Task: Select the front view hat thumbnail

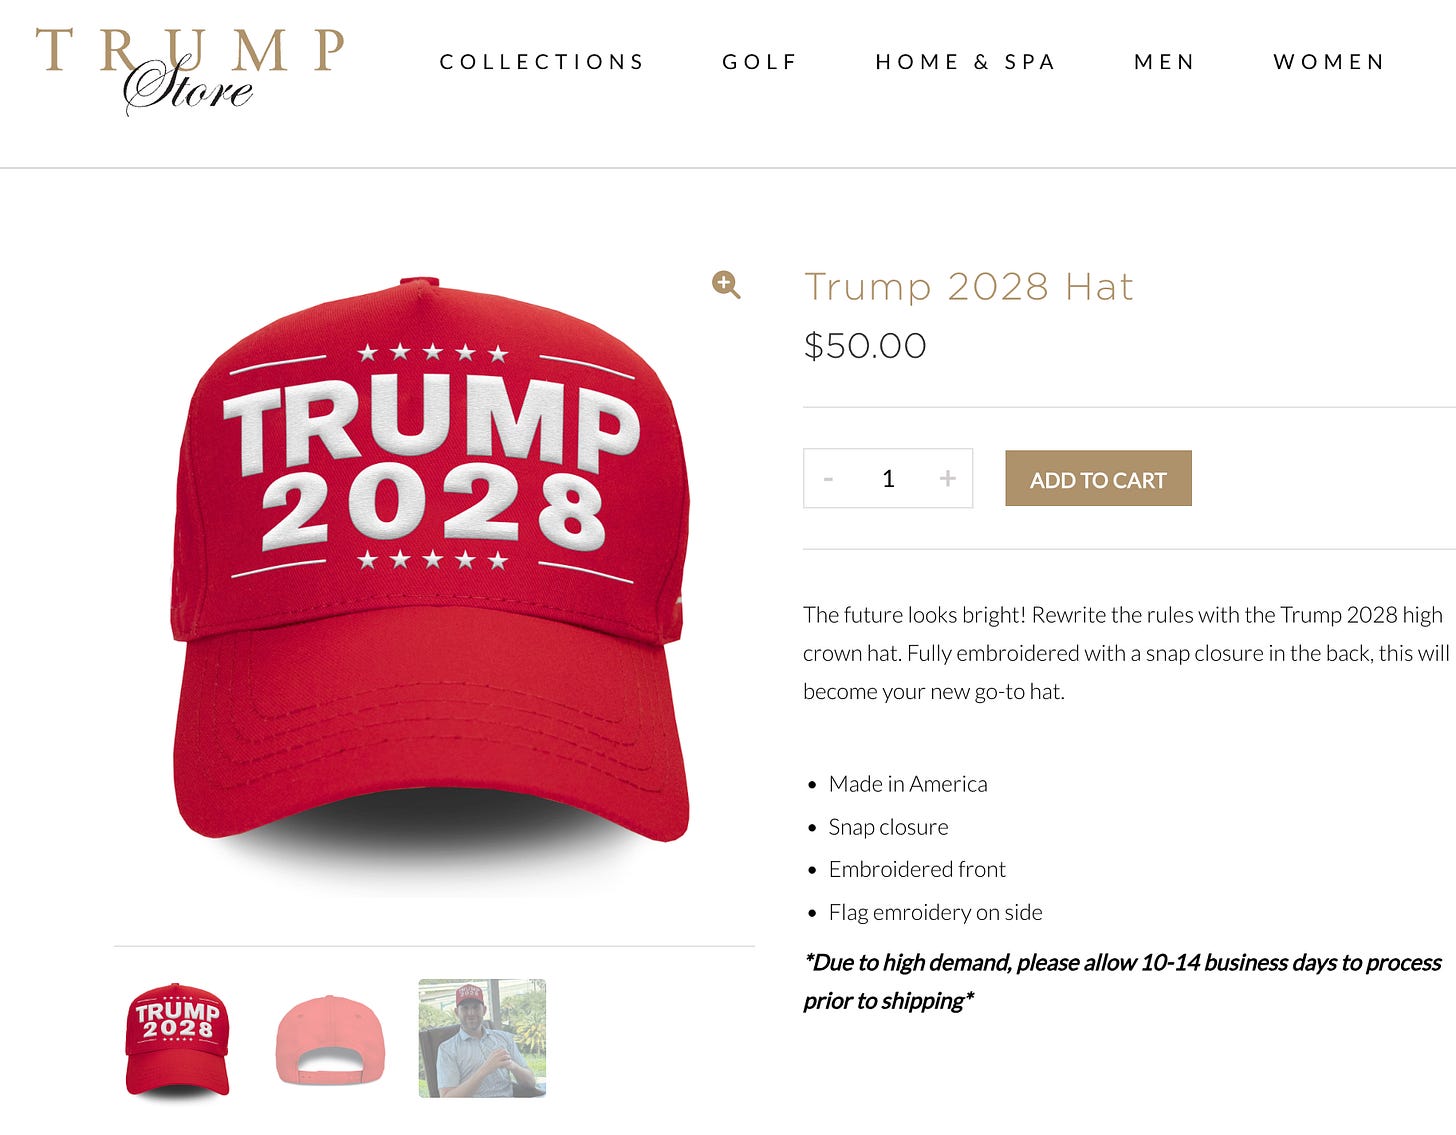Action: pyautogui.click(x=178, y=1039)
